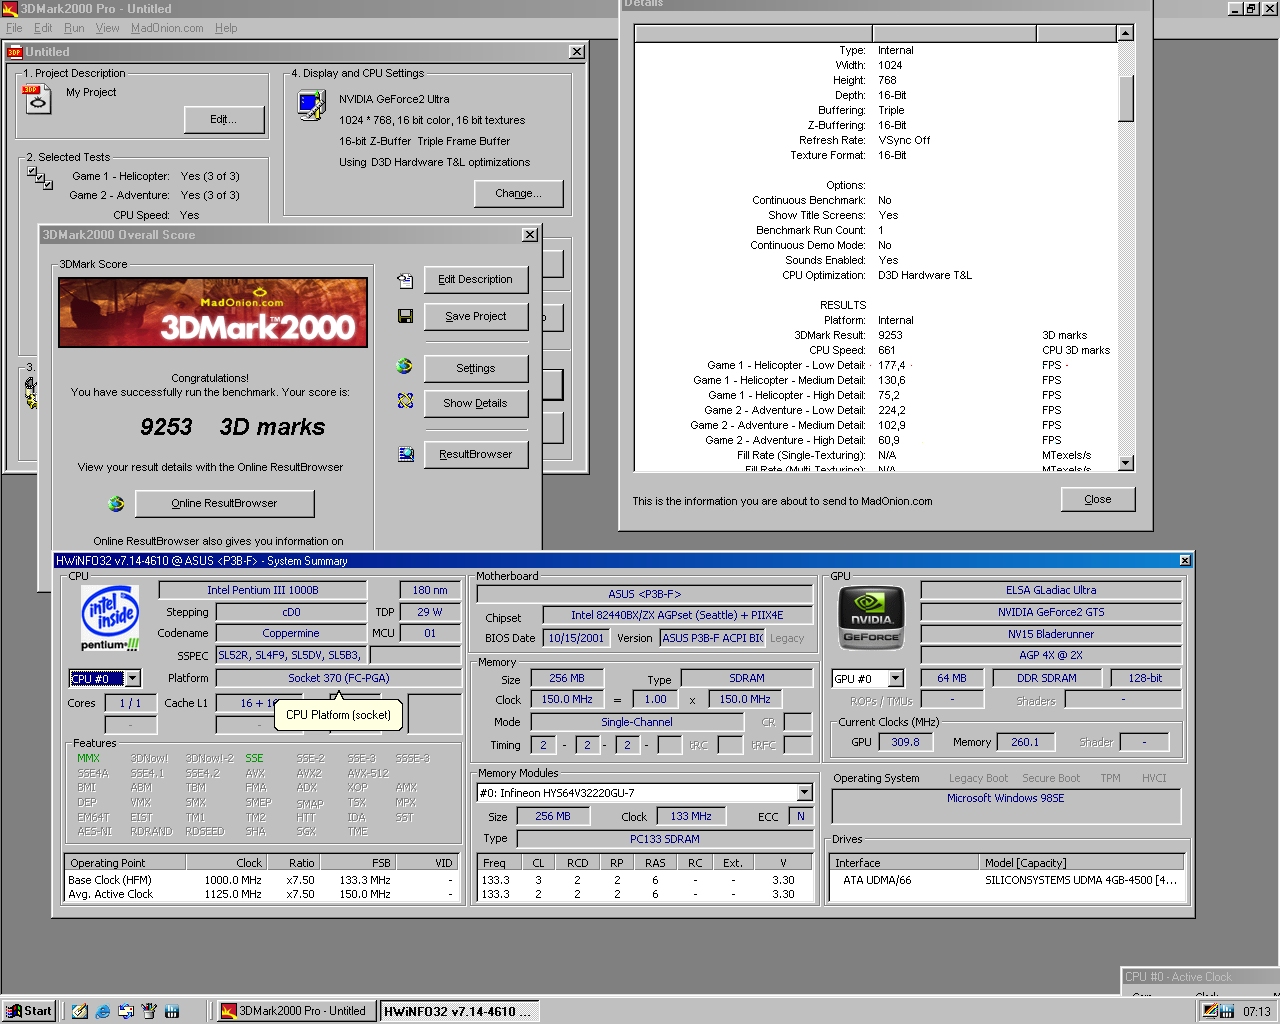Click the display and CPU settings monitor icon
Viewport: 1280px width, 1024px height.
[x=312, y=104]
